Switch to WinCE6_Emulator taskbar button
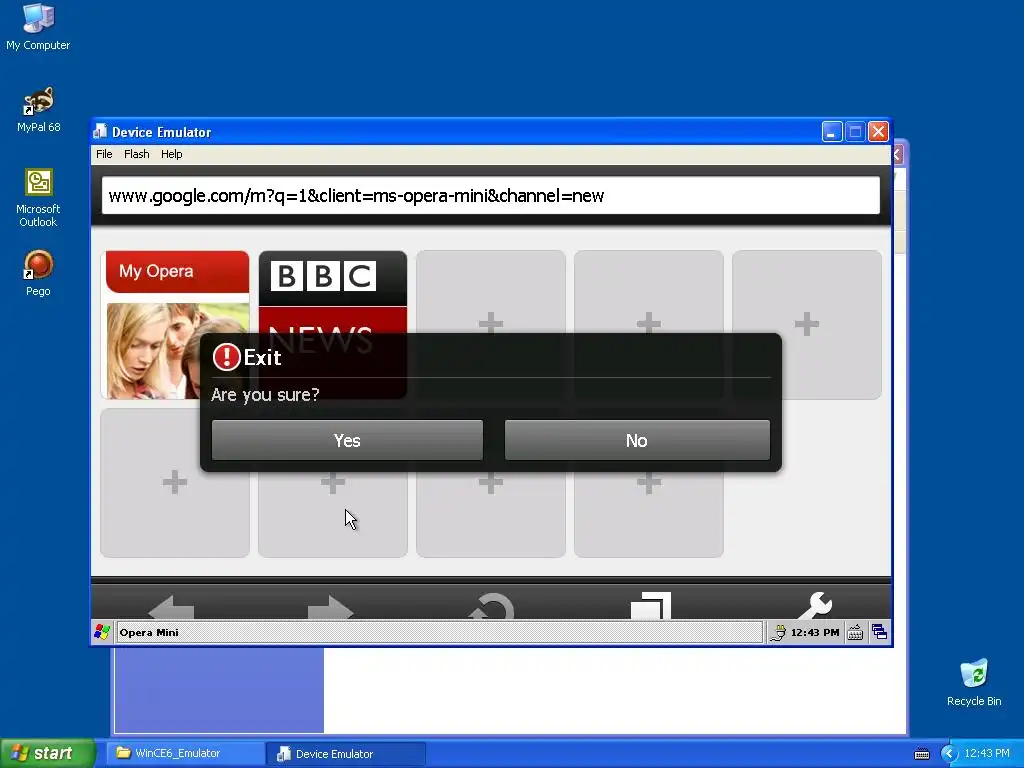This screenshot has height=768, width=1024. (185, 754)
